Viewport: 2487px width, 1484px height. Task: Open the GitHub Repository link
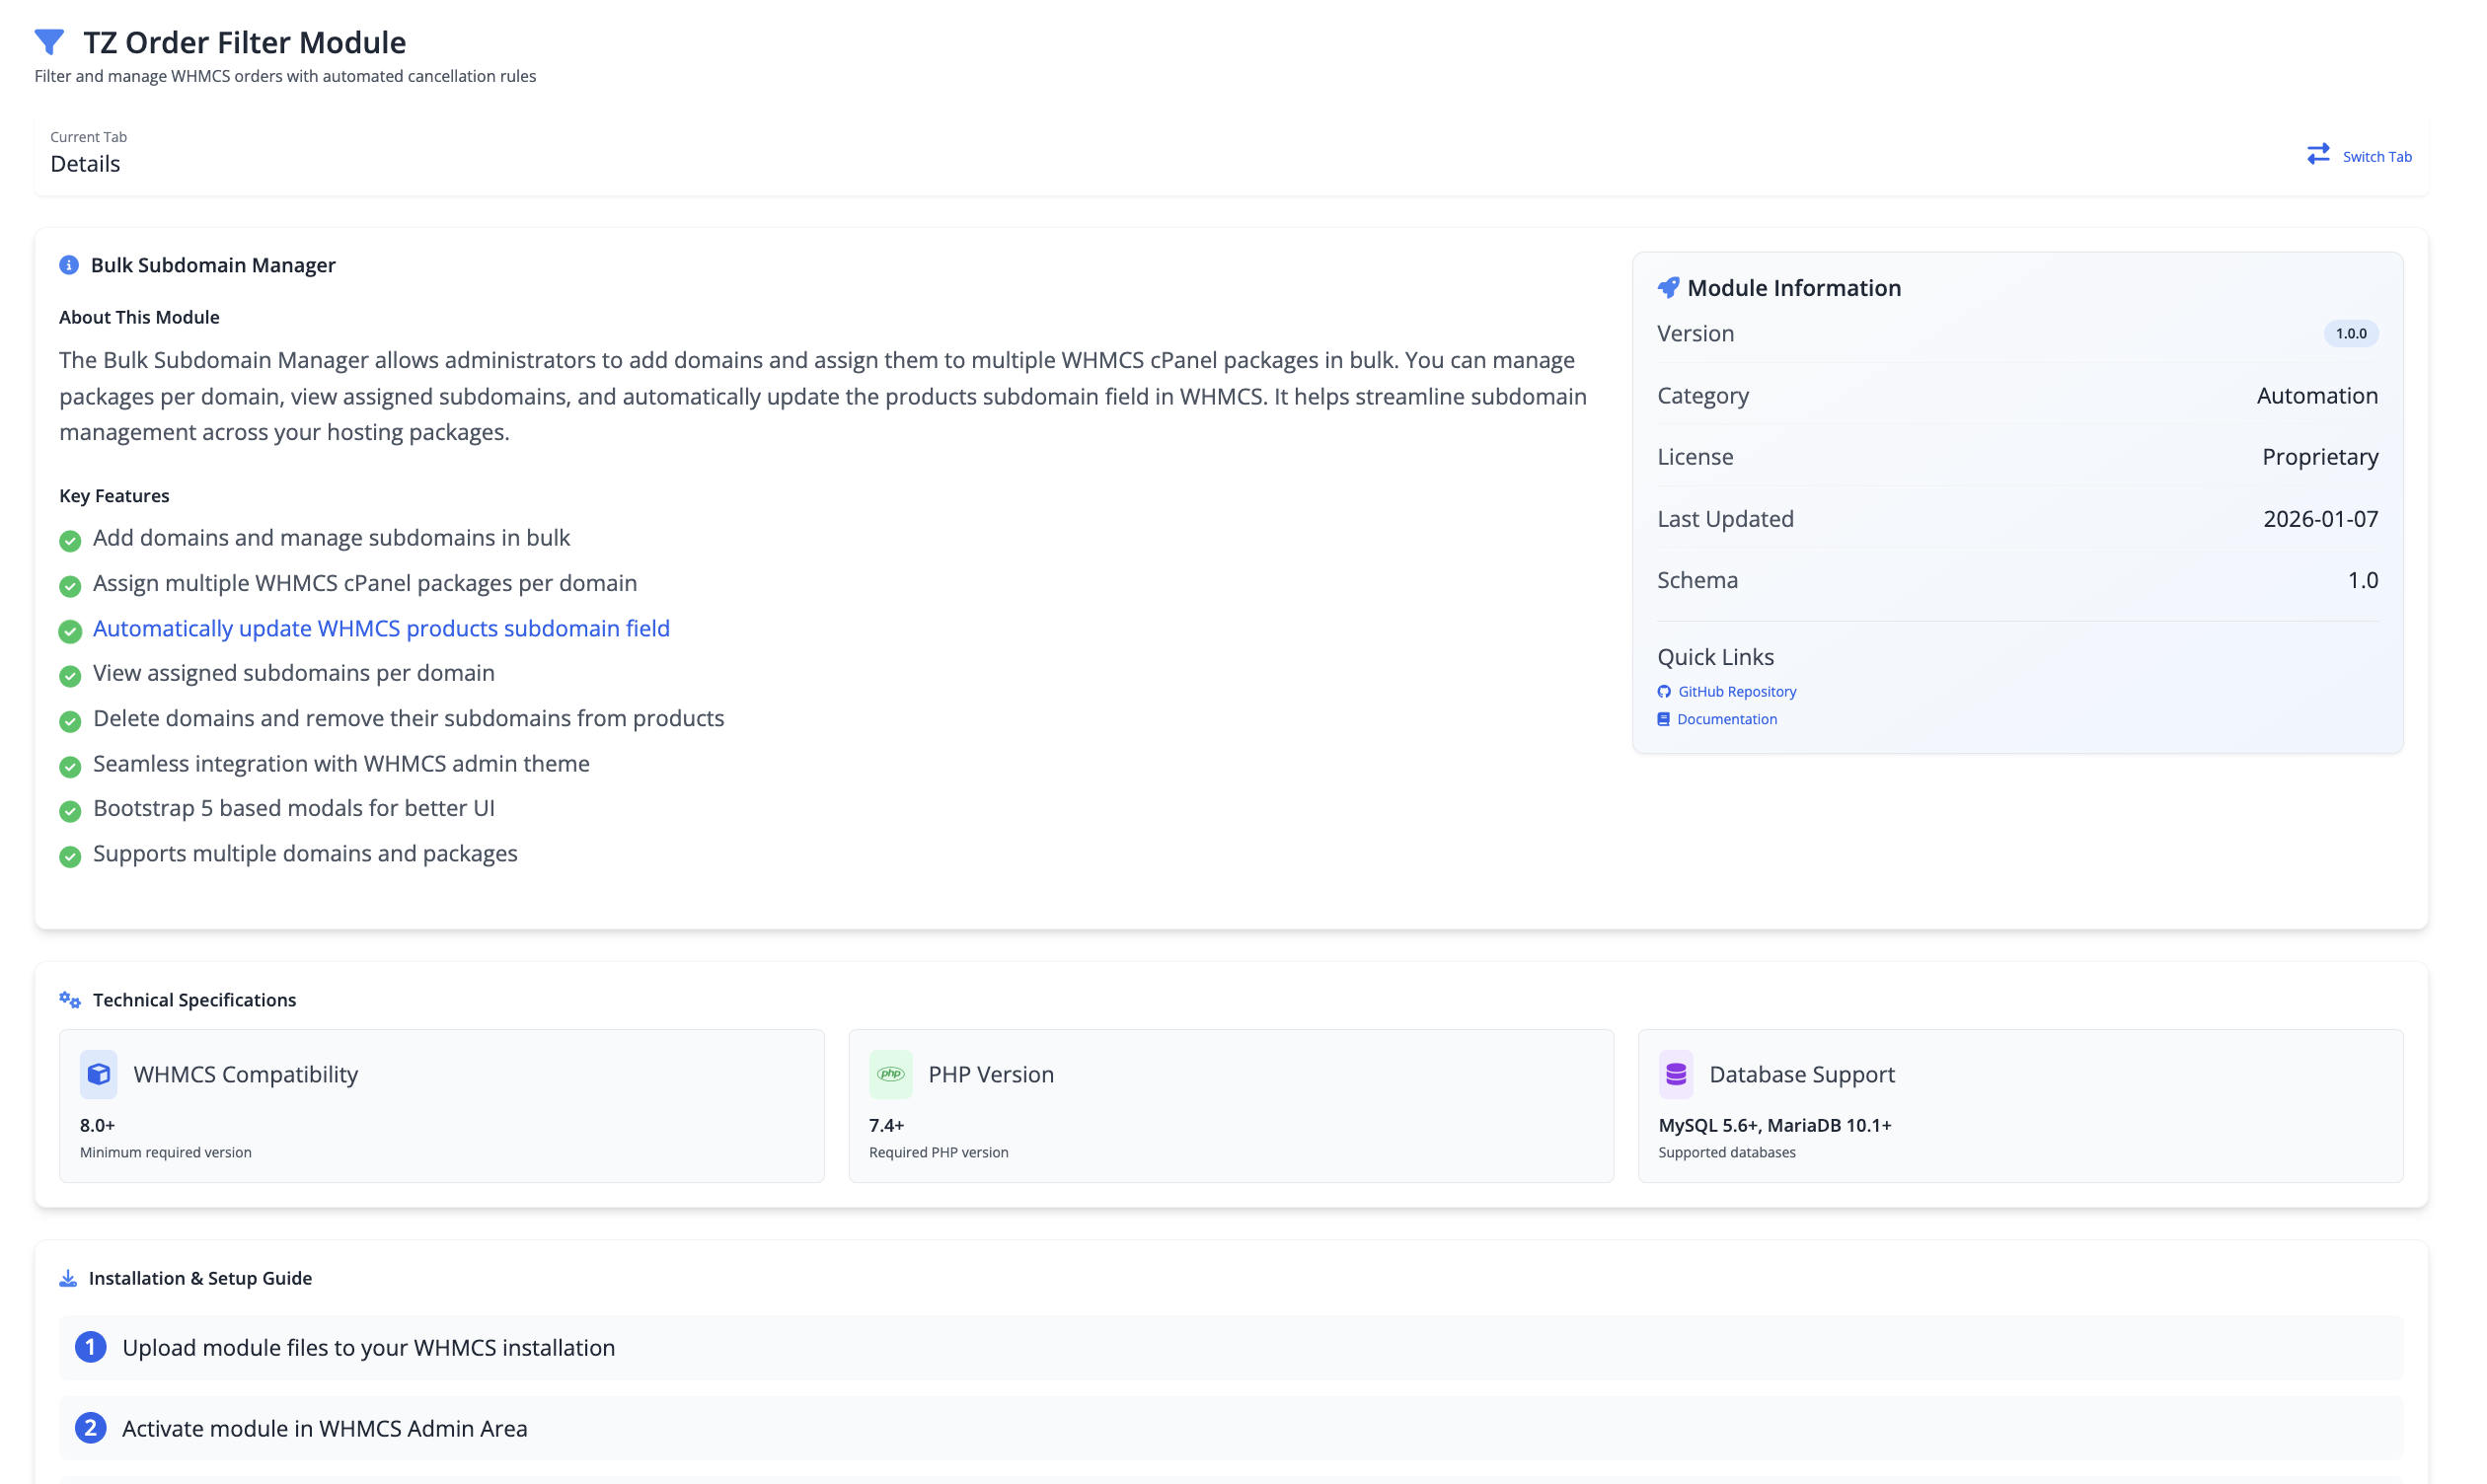pyautogui.click(x=1737, y=691)
